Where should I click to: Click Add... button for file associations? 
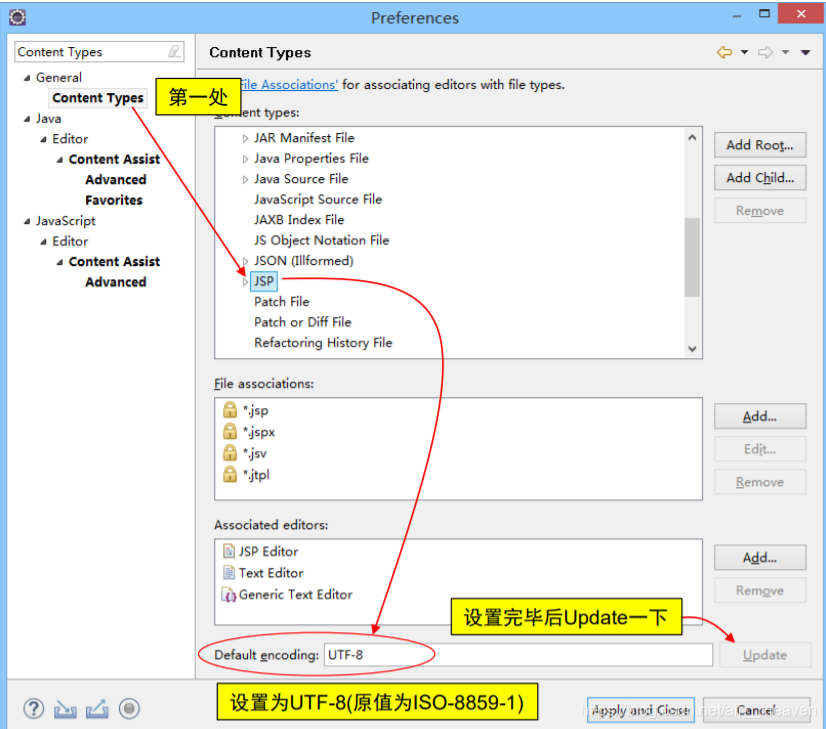coord(760,416)
